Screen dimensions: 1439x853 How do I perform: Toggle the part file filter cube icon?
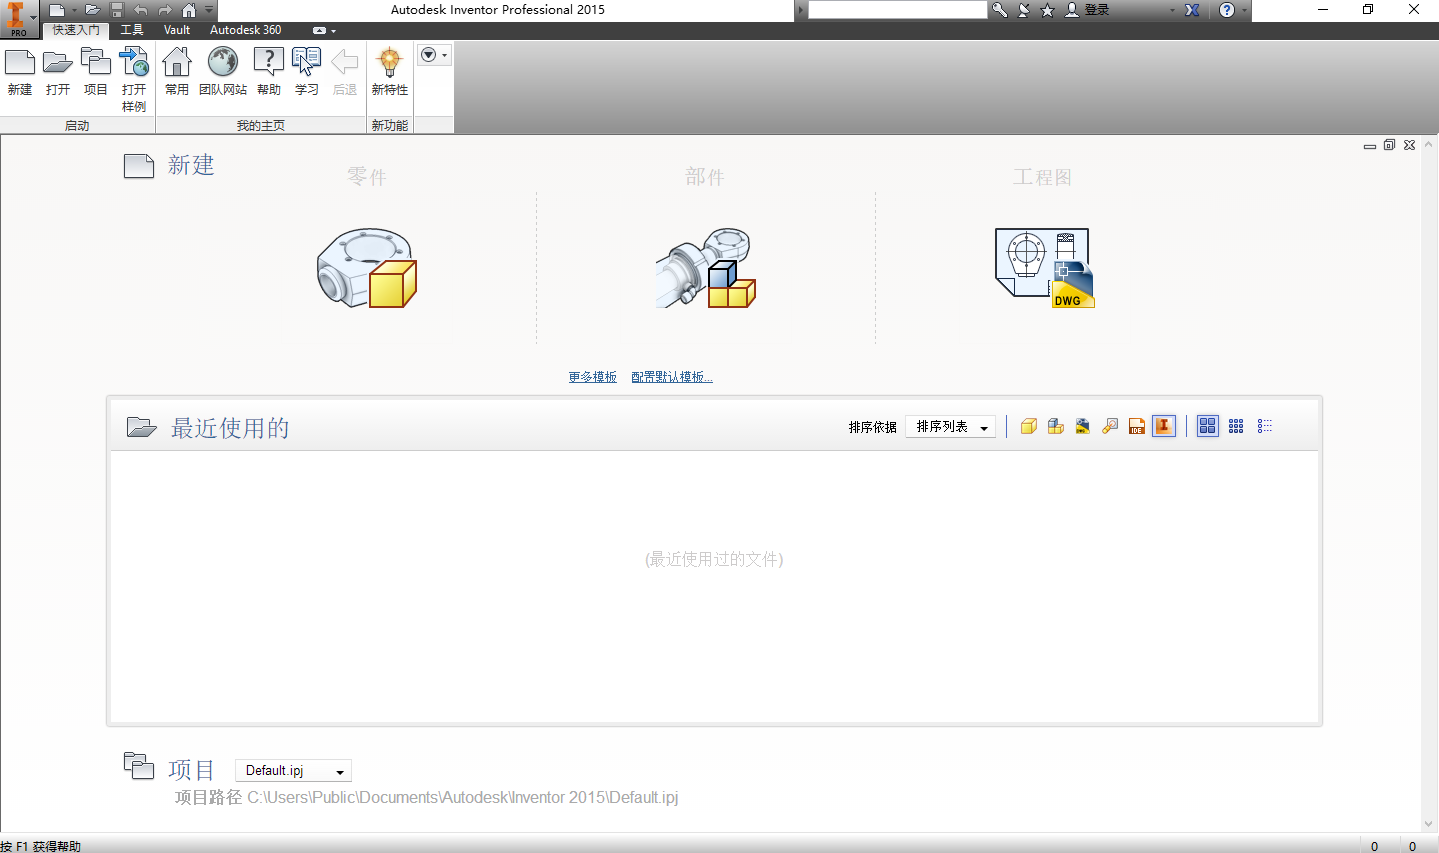(x=1028, y=426)
